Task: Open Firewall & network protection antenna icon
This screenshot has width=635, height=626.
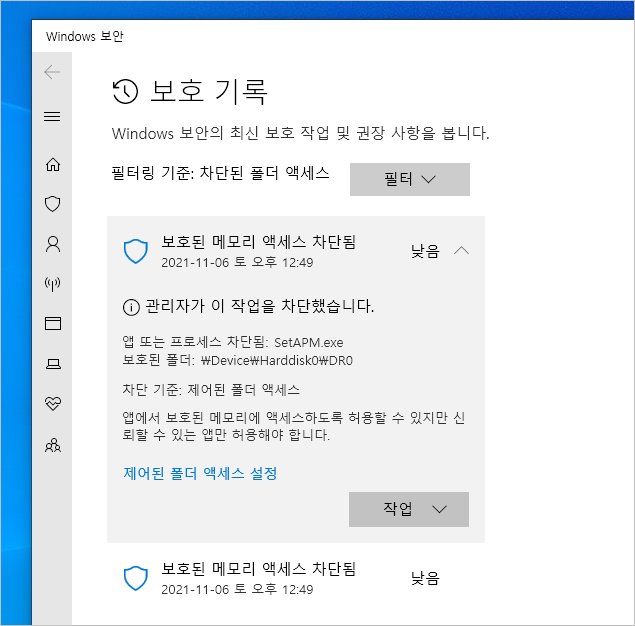Action: pyautogui.click(x=53, y=284)
